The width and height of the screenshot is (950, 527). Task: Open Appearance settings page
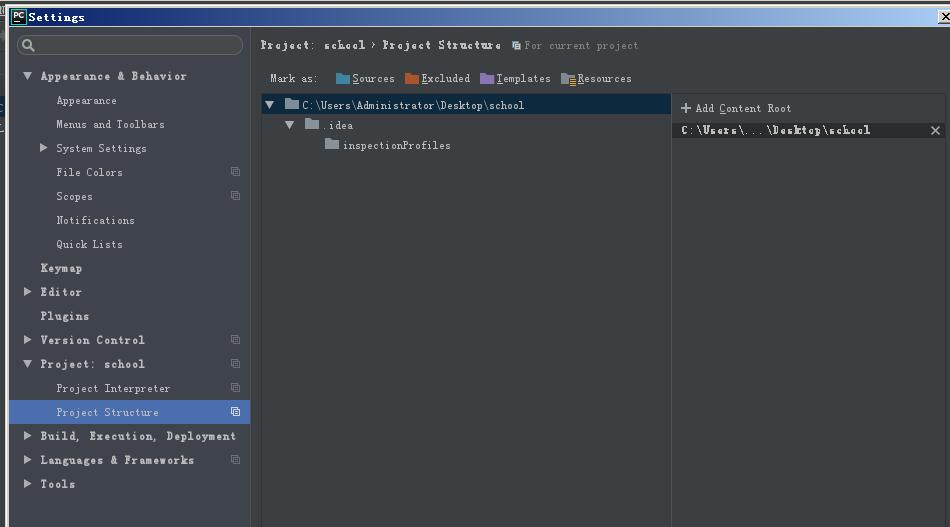tap(87, 101)
